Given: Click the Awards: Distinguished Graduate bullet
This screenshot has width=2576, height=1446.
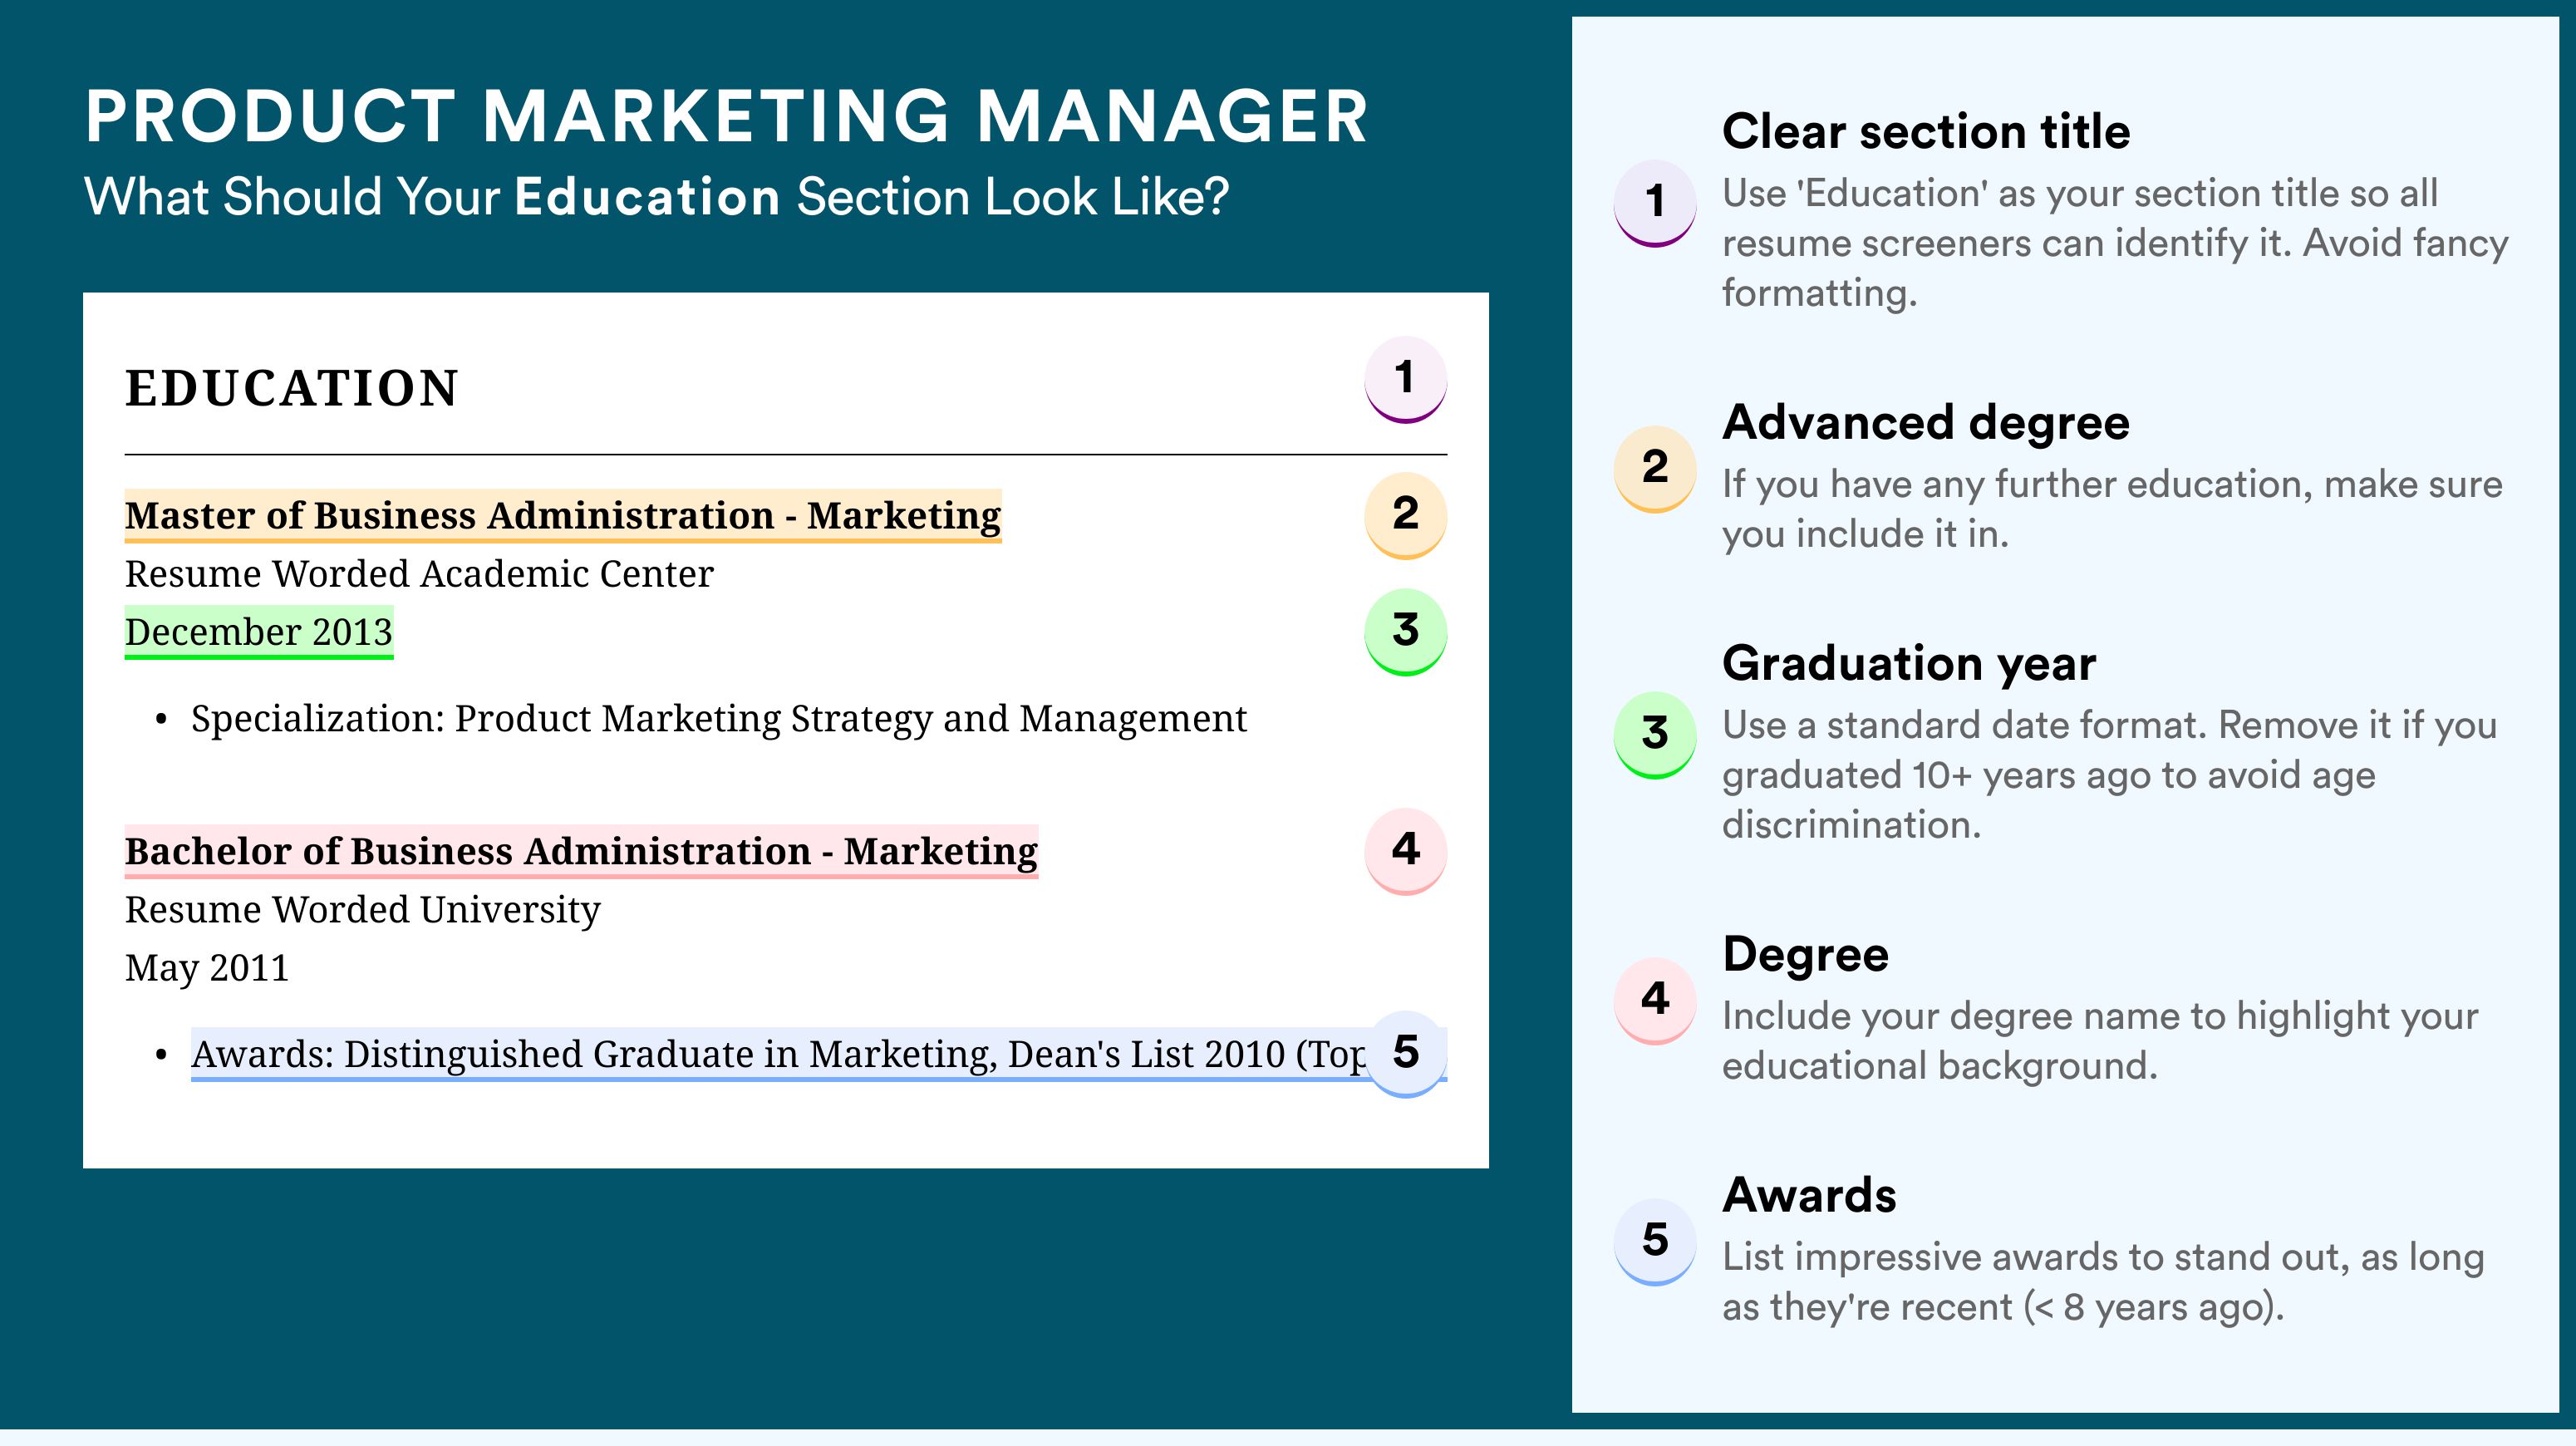Looking at the screenshot, I should point(776,1054).
